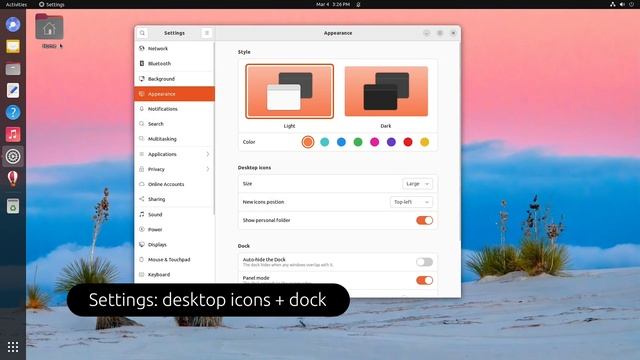Open the clock and calendar in top bar
This screenshot has height=360, width=640.
coord(333,4)
